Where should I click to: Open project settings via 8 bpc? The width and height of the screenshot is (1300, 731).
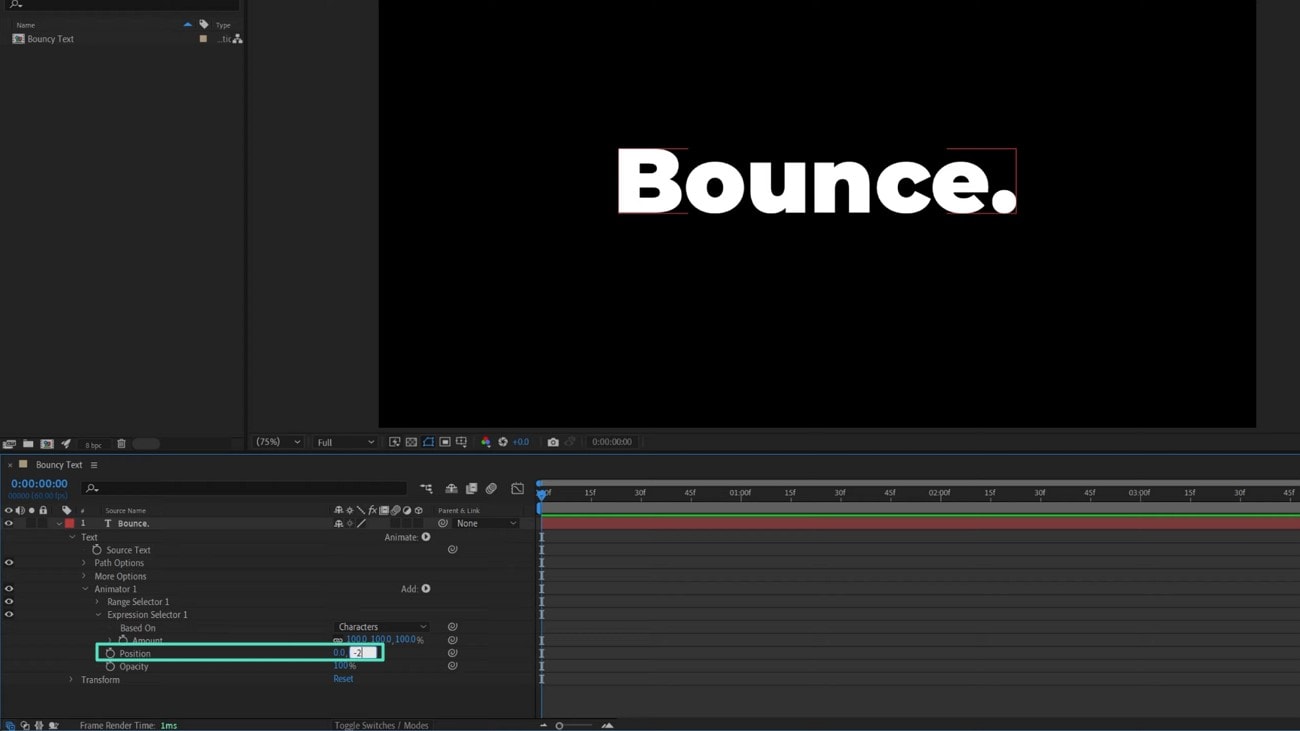pos(92,445)
